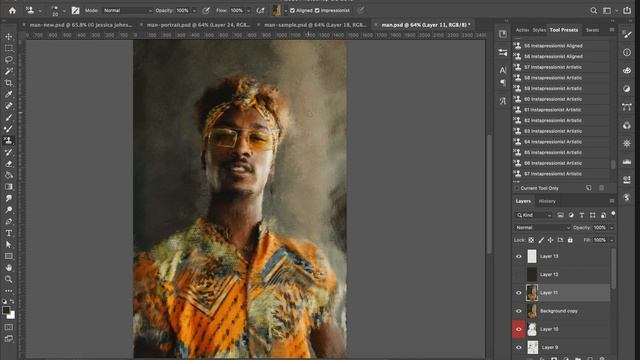Open the Character panel icon
The height and width of the screenshot is (360, 640).
(503, 70)
